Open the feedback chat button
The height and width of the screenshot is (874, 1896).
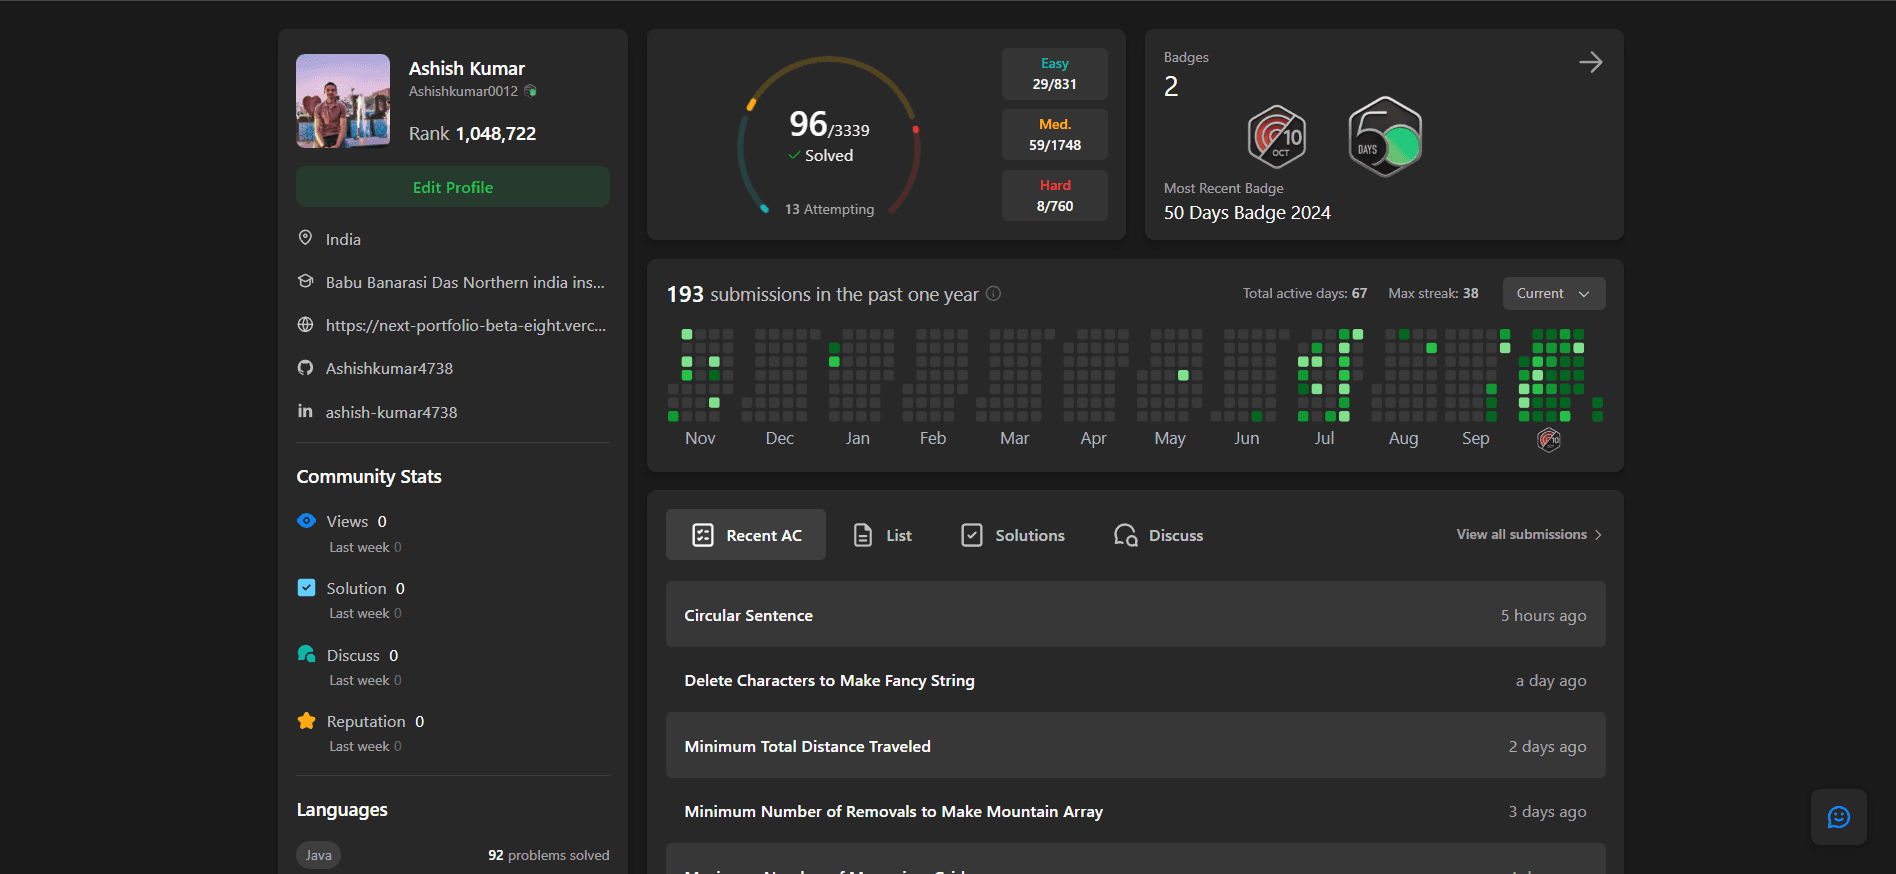(1838, 817)
